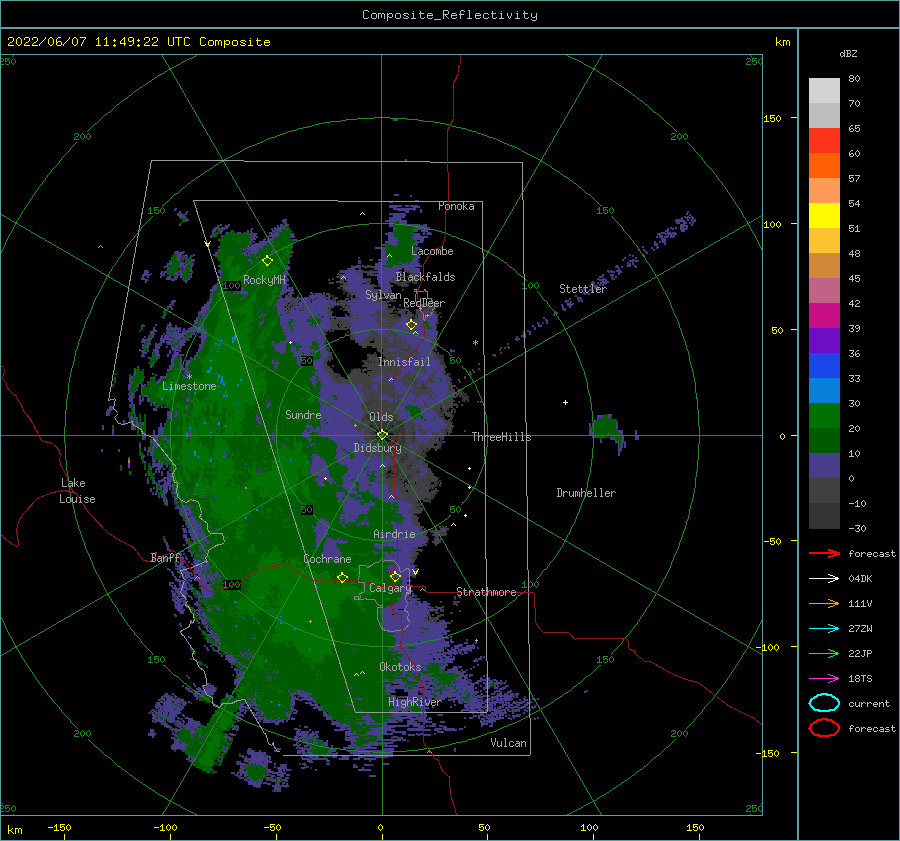Select the blue 33-36 dBZ swatch
Viewport: 900px width, 841px height.
pos(824,365)
